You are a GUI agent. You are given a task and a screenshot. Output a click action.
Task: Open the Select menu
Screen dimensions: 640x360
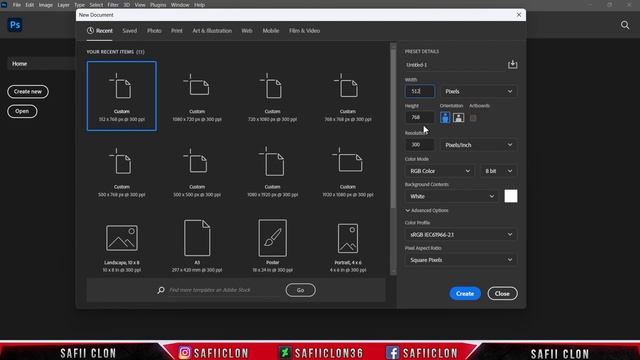[96, 5]
